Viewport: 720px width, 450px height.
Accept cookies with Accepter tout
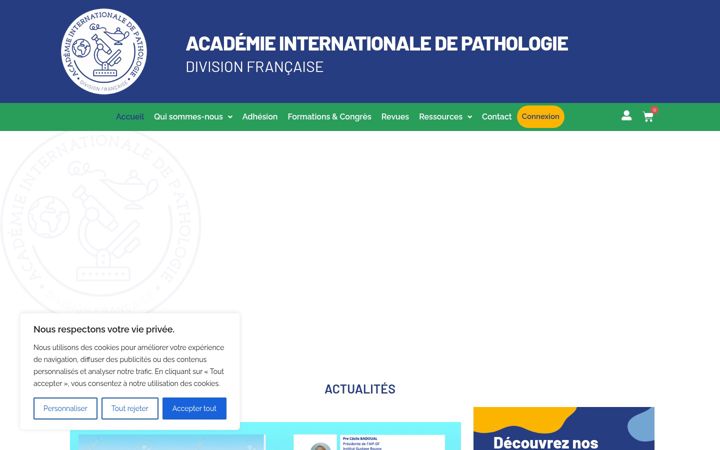click(194, 408)
